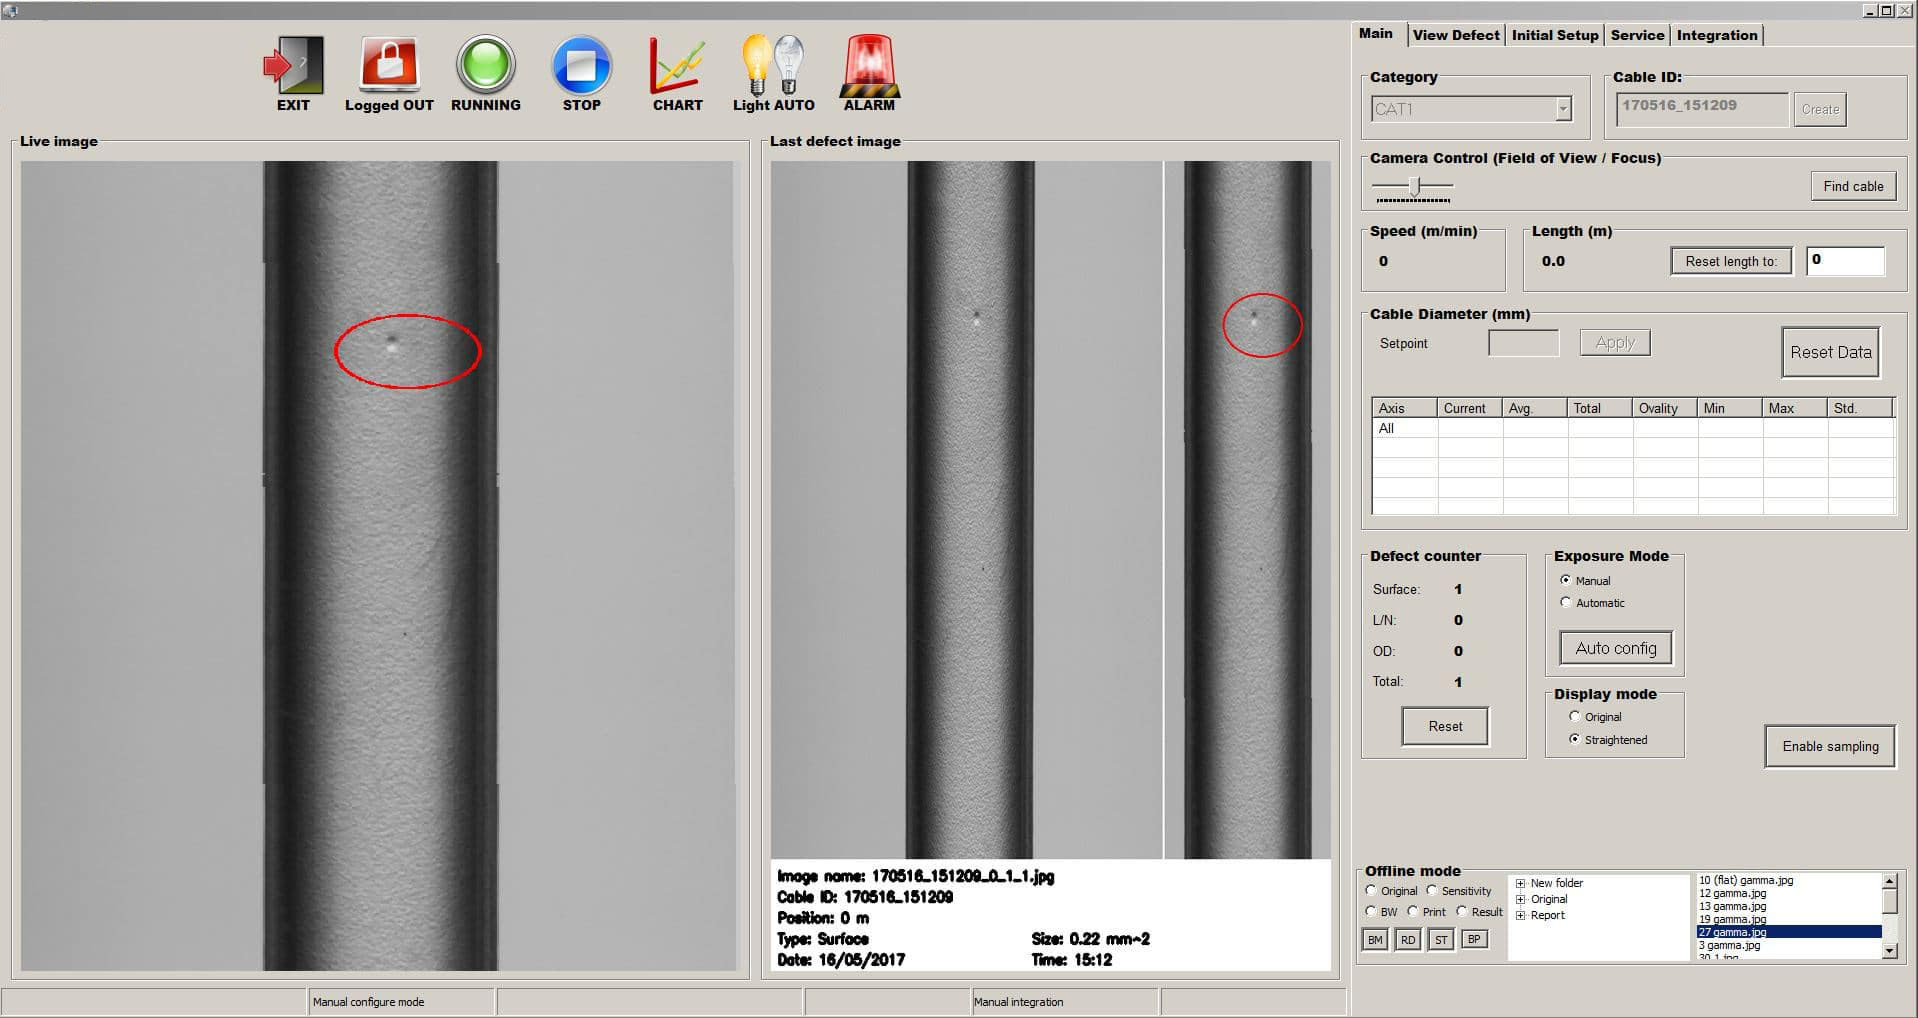Click the RD offline button
This screenshot has height=1018, width=1918.
1408,939
